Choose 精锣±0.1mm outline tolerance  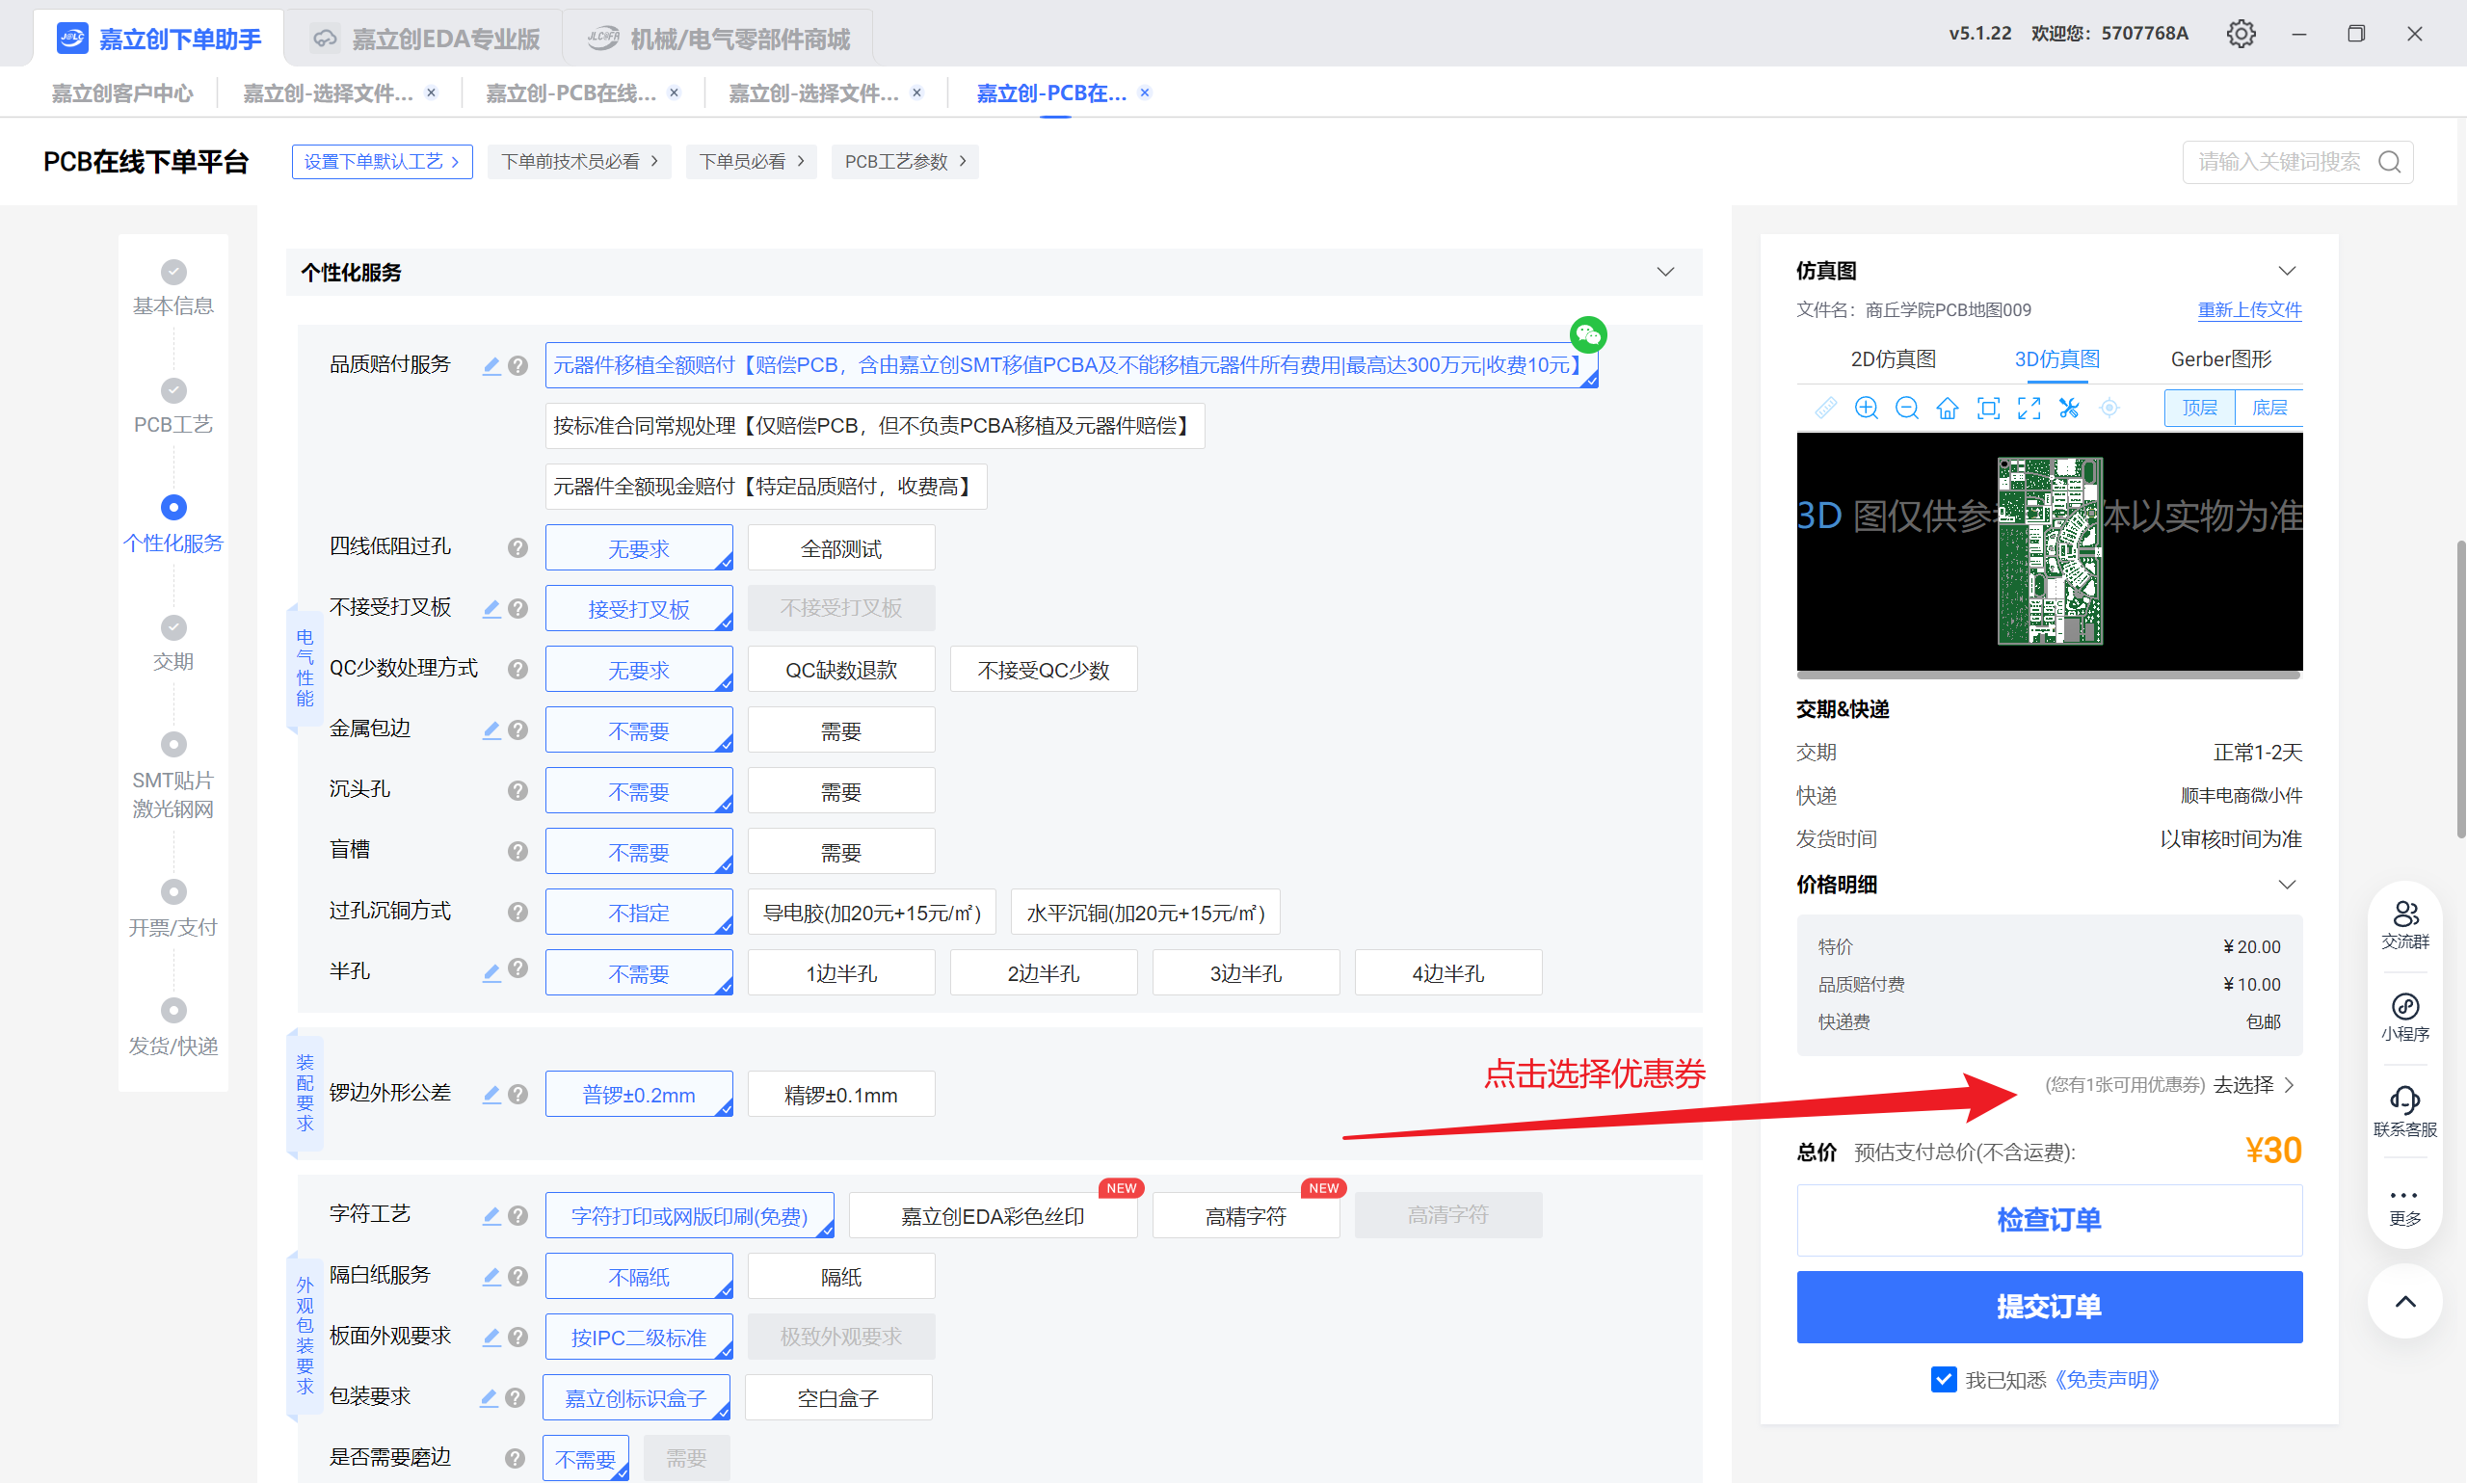click(841, 1095)
